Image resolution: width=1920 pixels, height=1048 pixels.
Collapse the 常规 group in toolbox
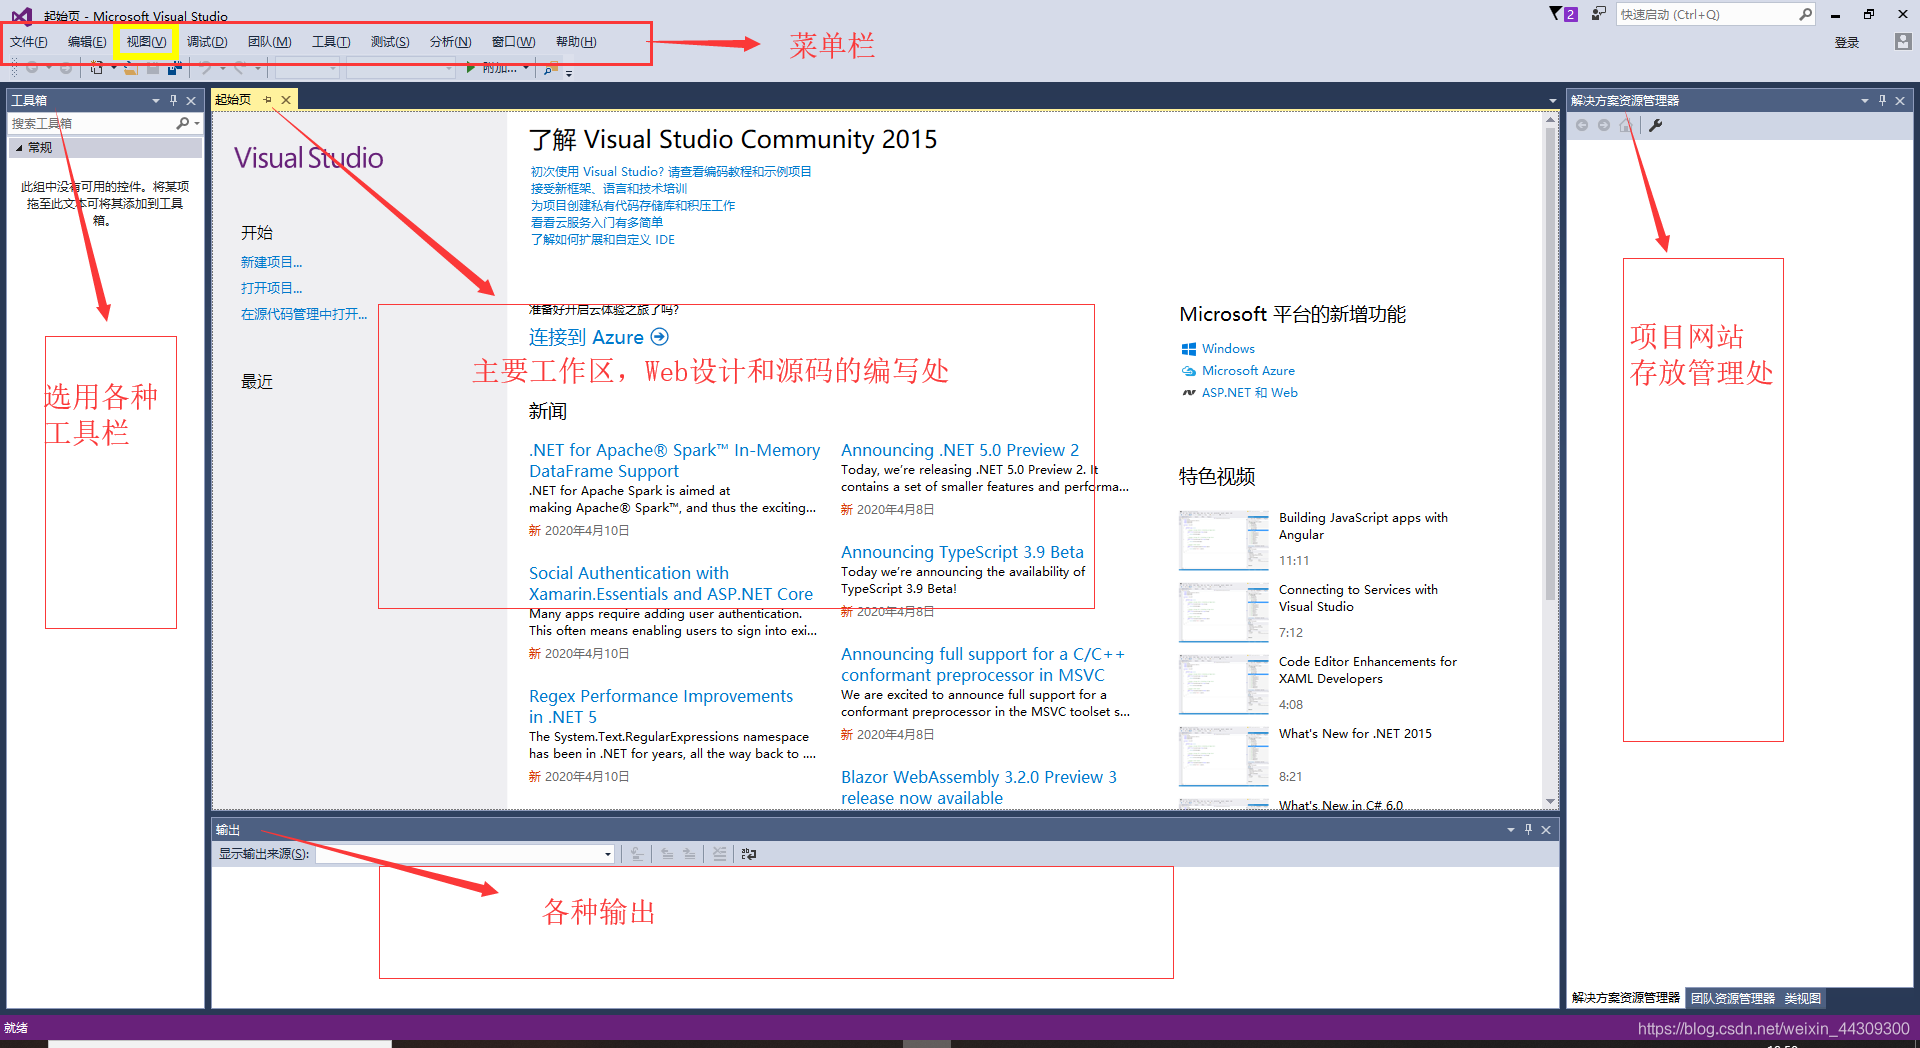19,147
